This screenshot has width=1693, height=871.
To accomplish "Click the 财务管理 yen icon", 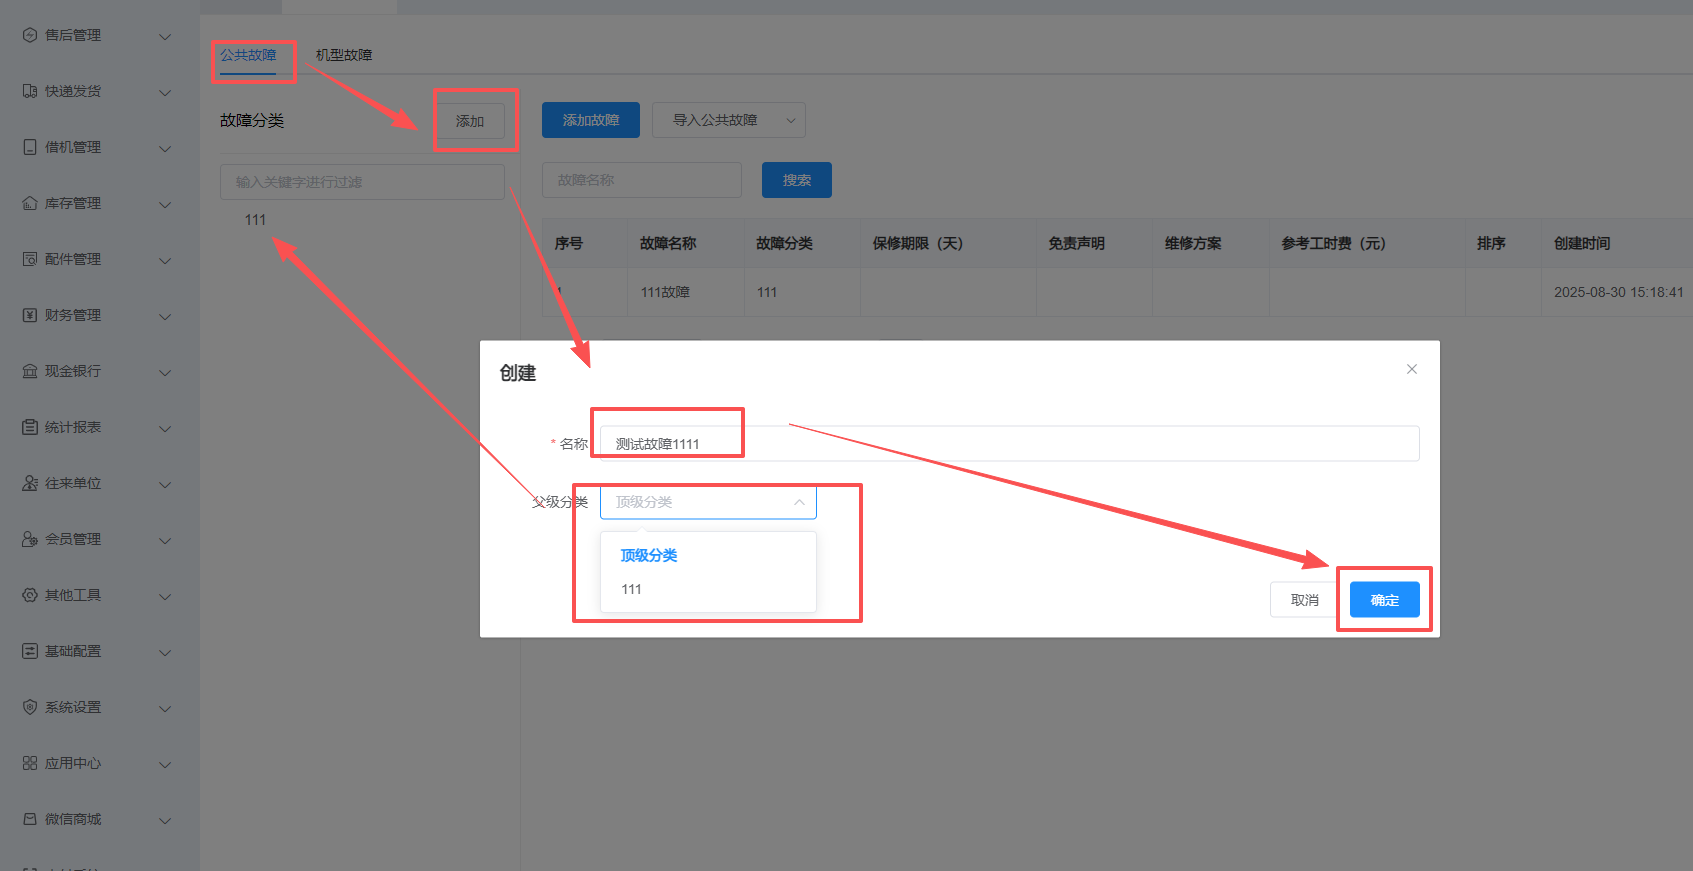I will 30,315.
